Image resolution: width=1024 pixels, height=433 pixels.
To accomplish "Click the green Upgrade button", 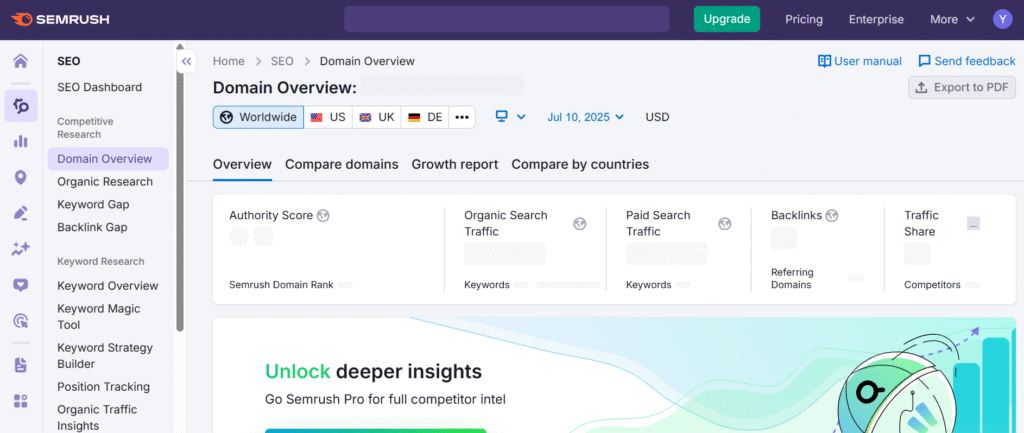I will (727, 19).
